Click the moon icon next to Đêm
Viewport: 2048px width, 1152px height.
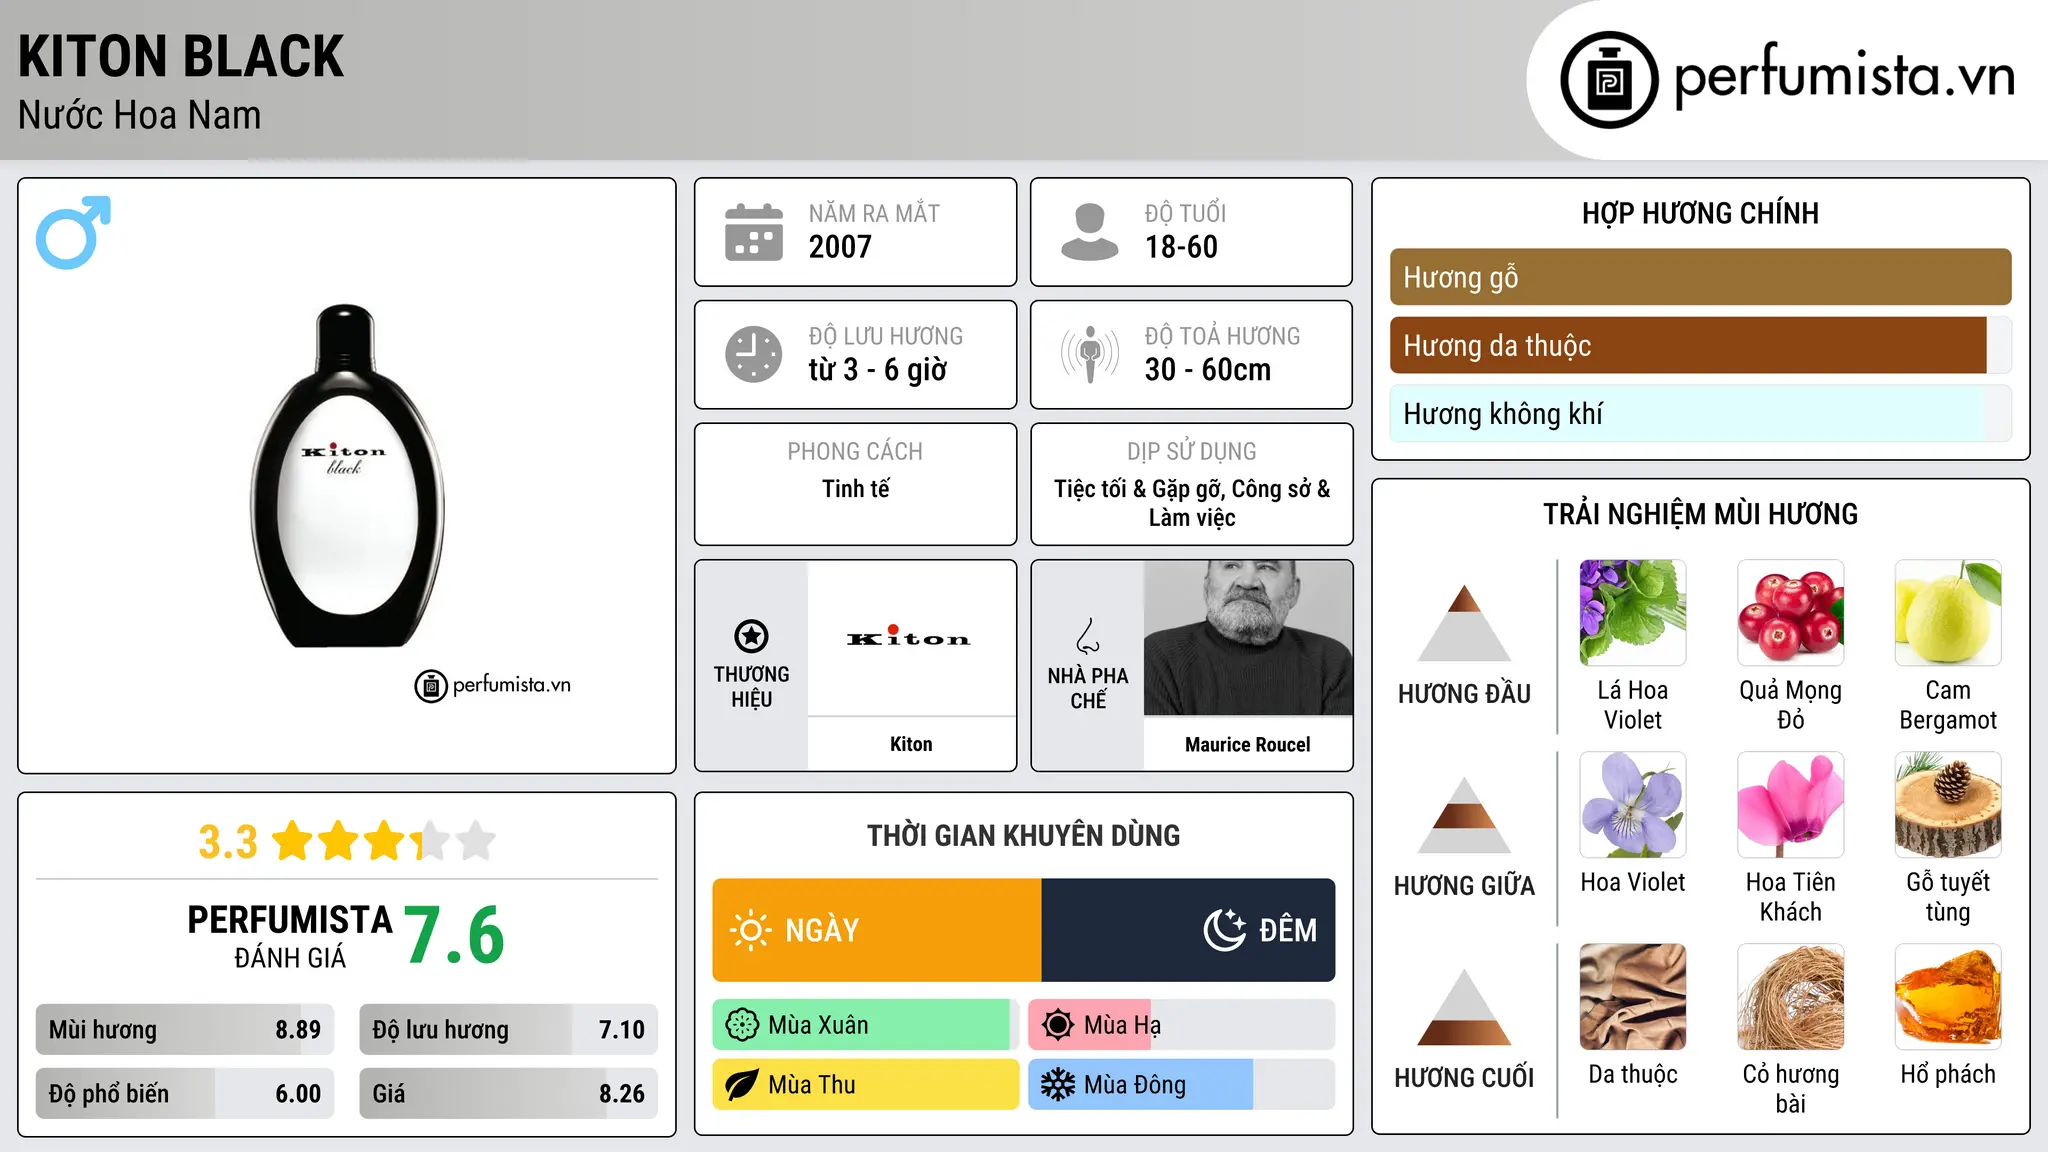[x=1224, y=930]
